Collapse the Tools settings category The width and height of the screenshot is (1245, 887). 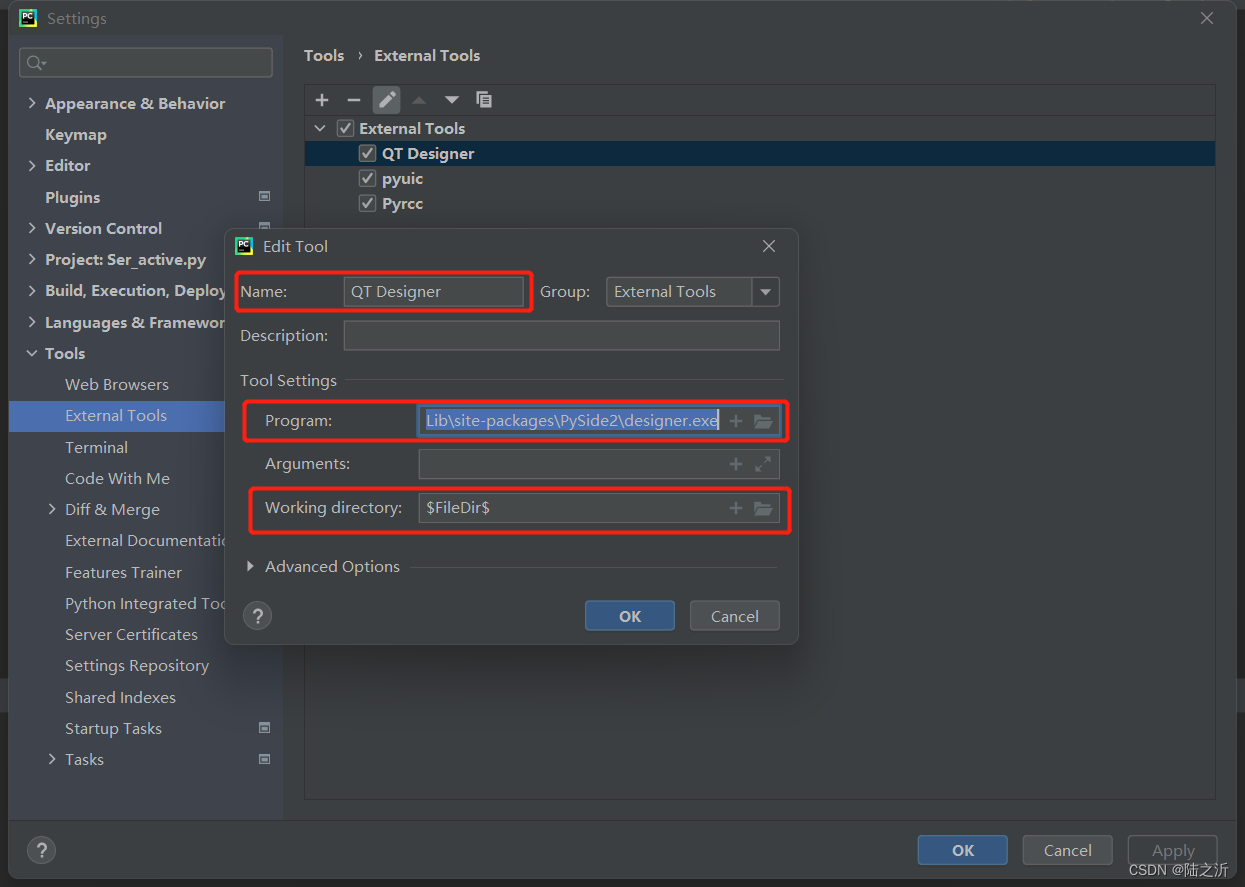point(32,353)
